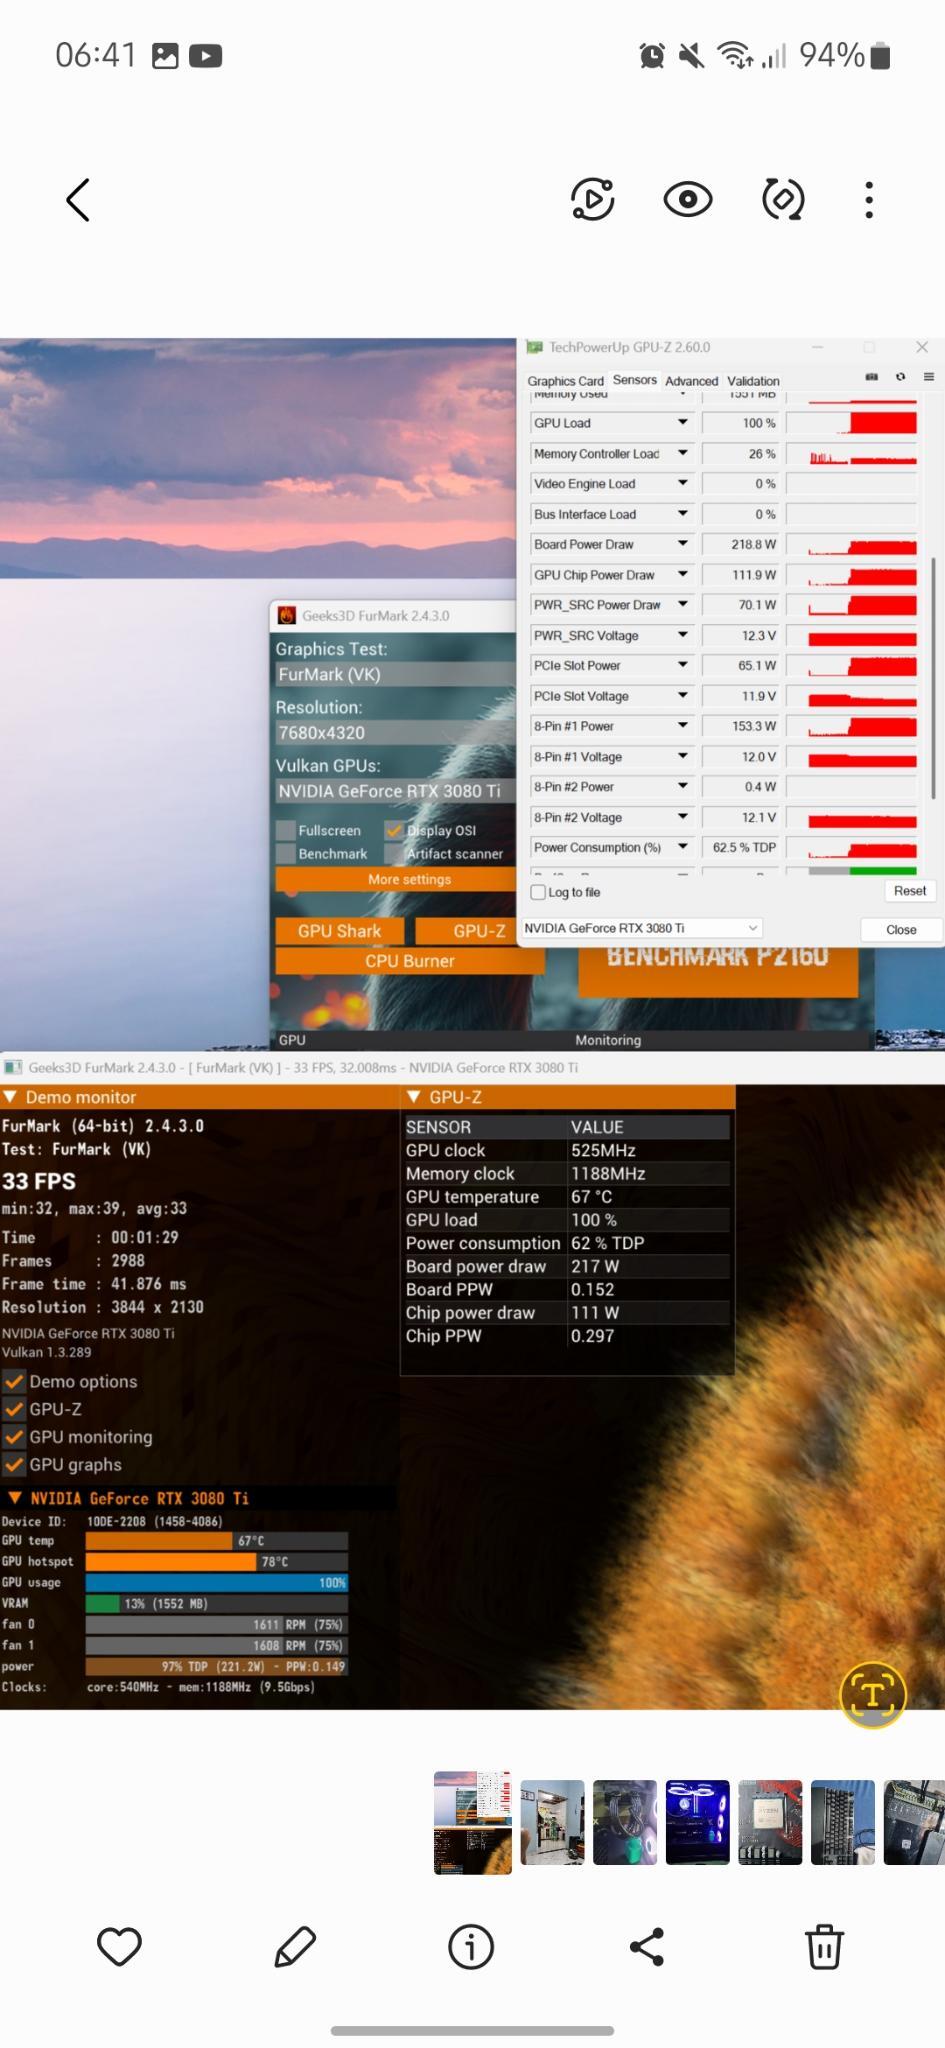Collapse the GPU-Z overlay panel

[414, 1097]
